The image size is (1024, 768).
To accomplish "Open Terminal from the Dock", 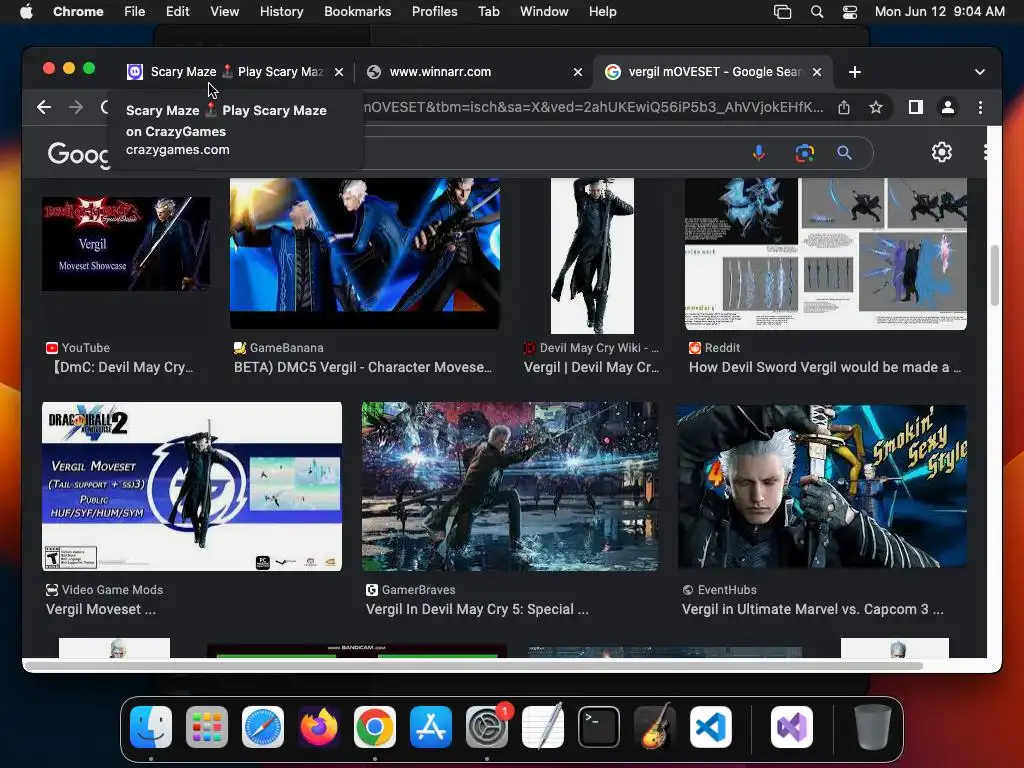I will point(598,727).
